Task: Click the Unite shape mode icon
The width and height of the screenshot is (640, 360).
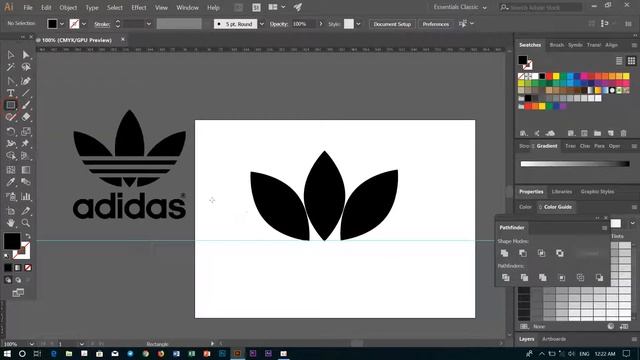Action: click(x=504, y=253)
